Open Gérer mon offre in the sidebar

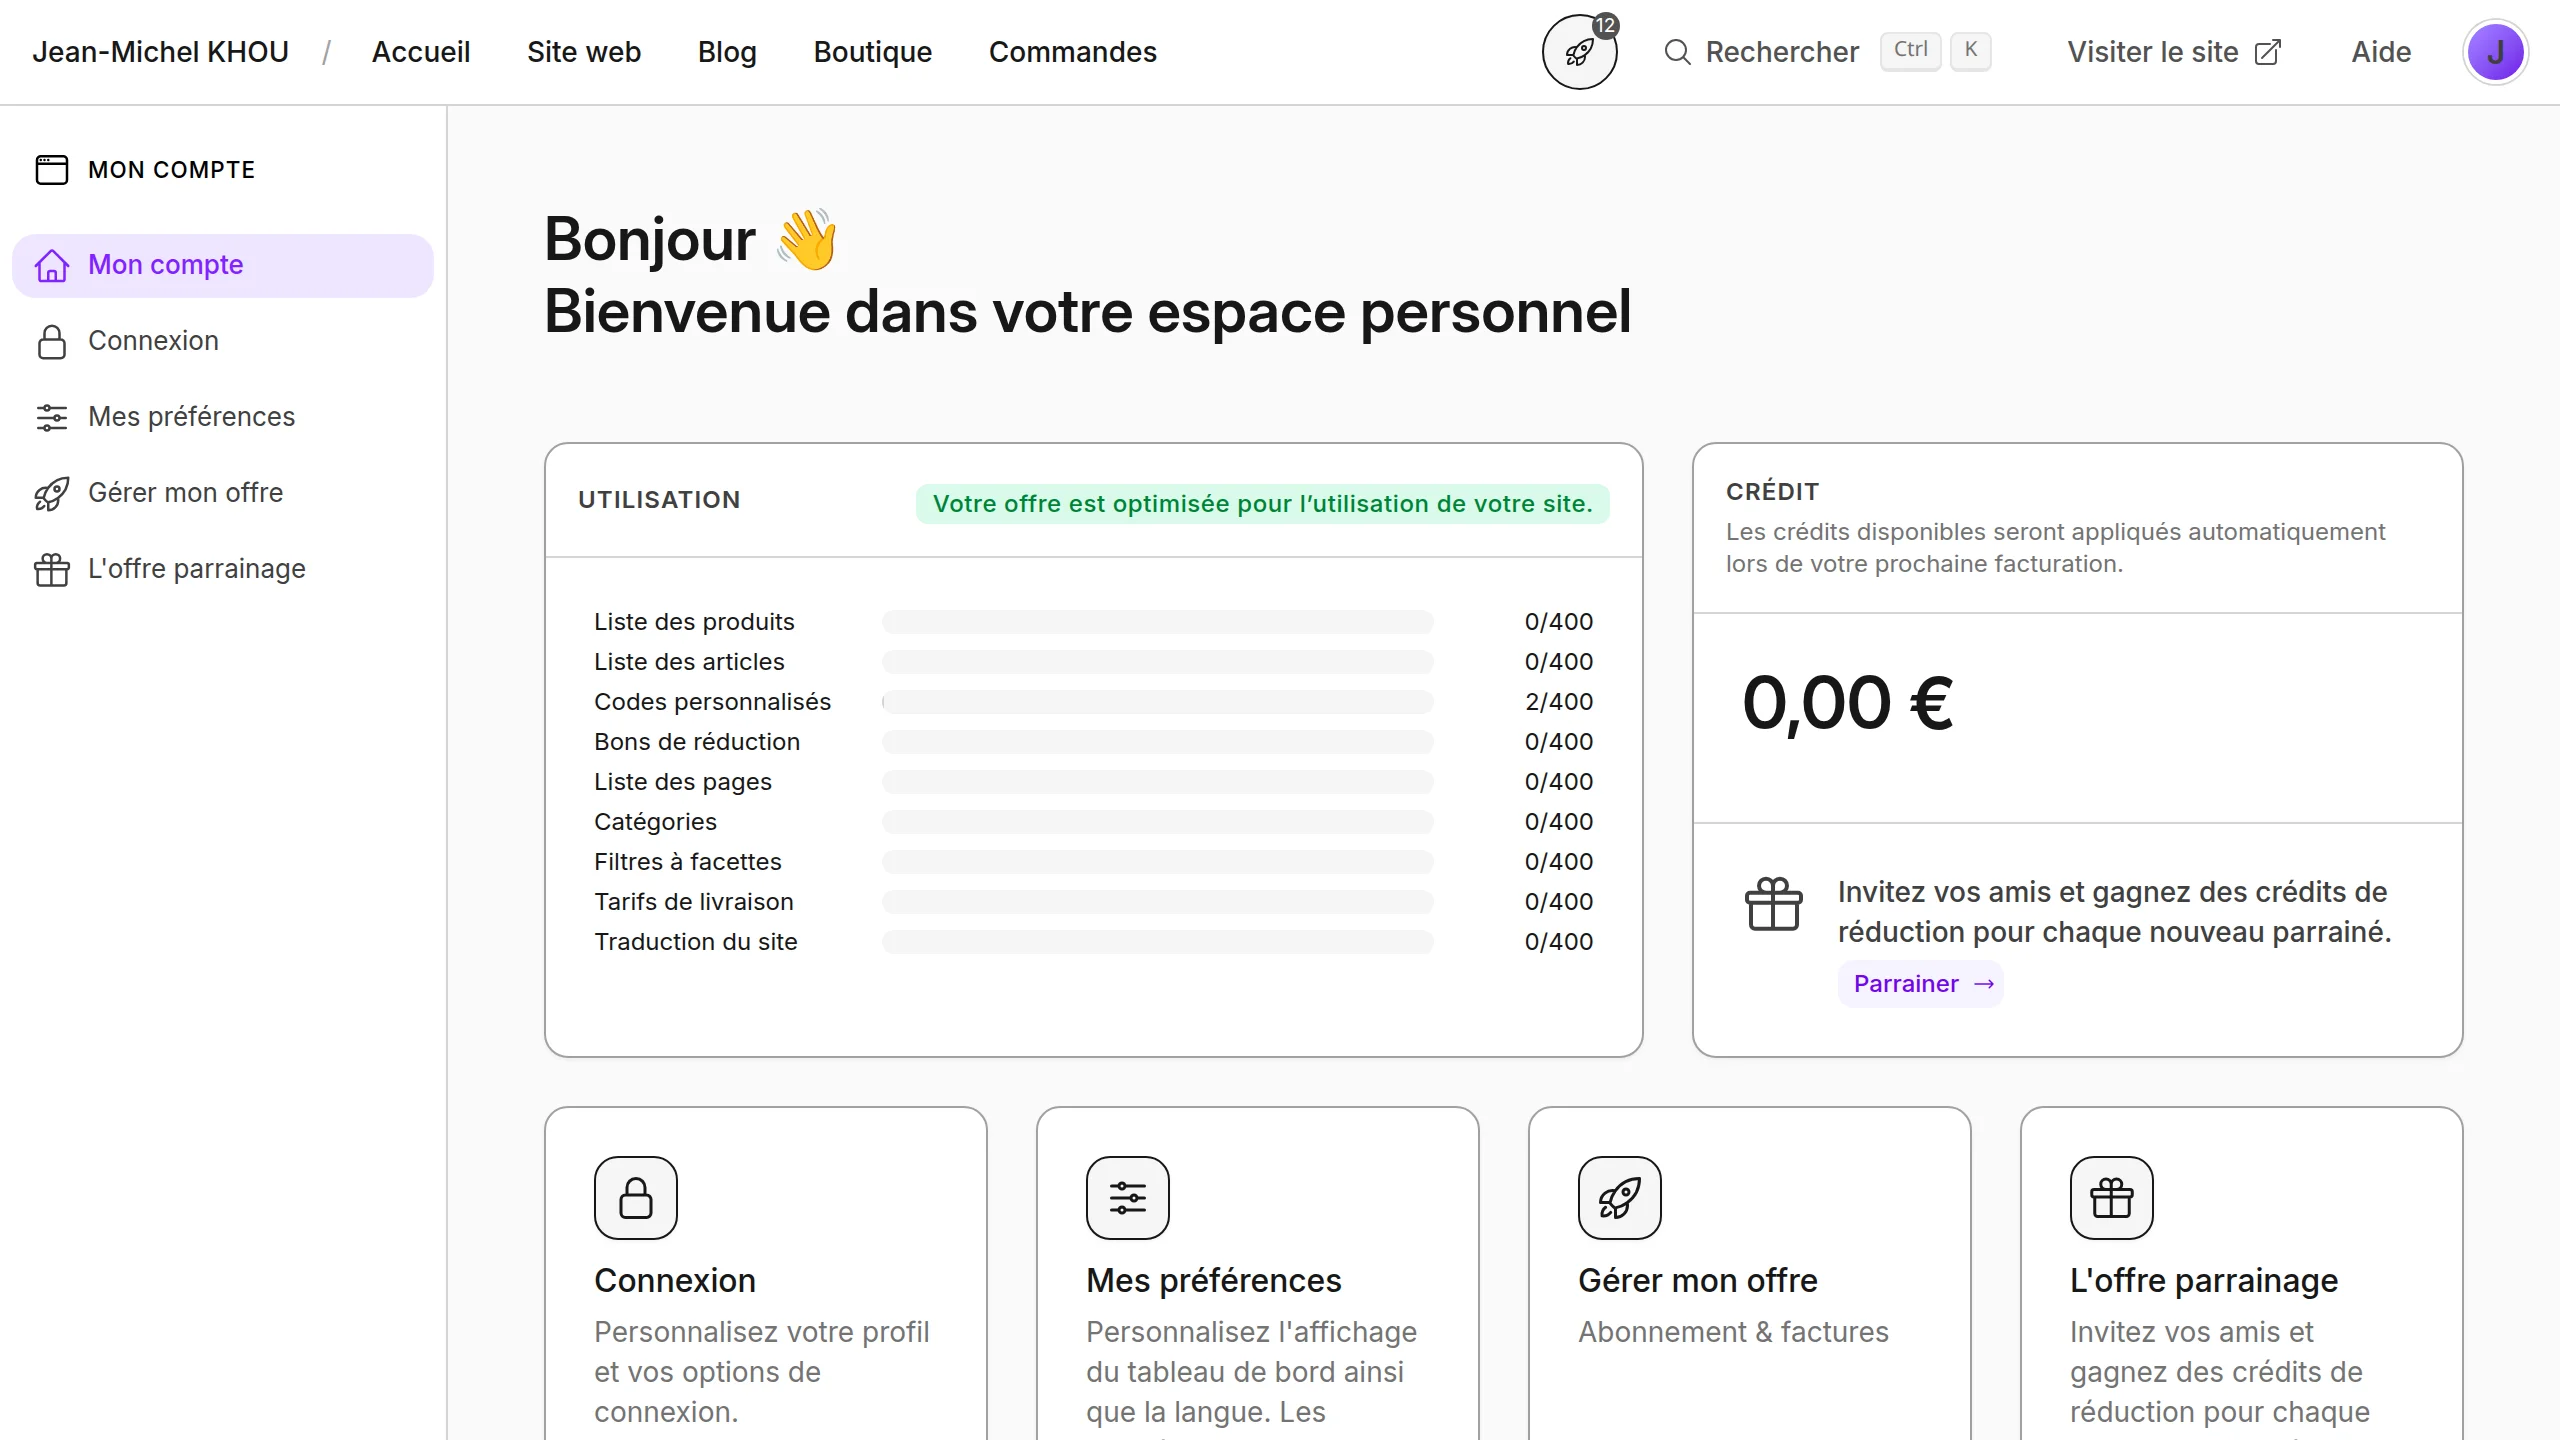coord(185,492)
